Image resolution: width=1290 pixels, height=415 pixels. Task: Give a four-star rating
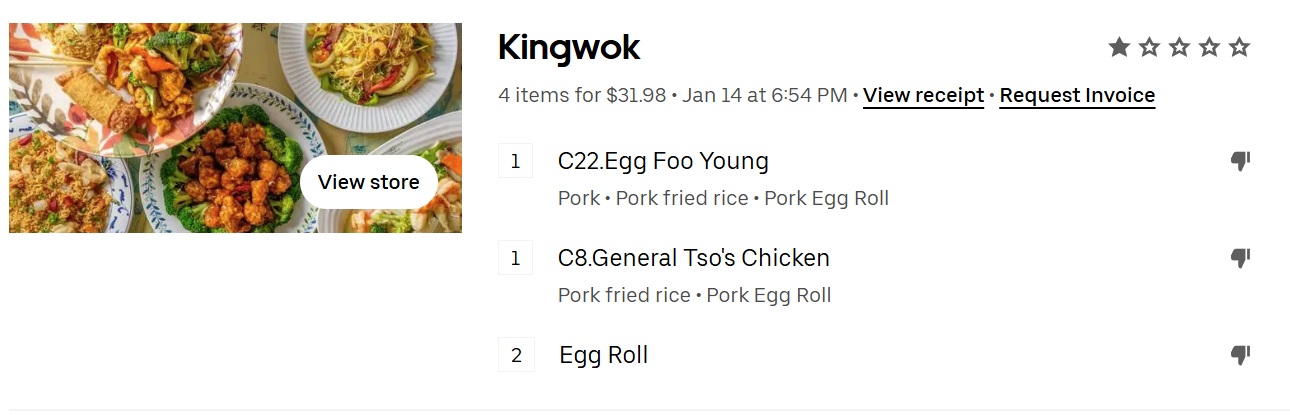coord(1209,47)
